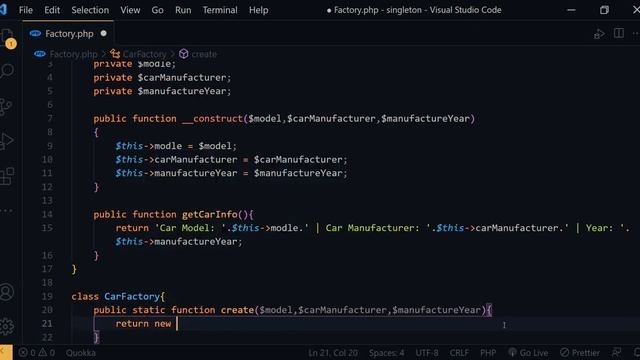640x360 pixels.
Task: Change end of line sequence CRLF
Action: [459, 353]
